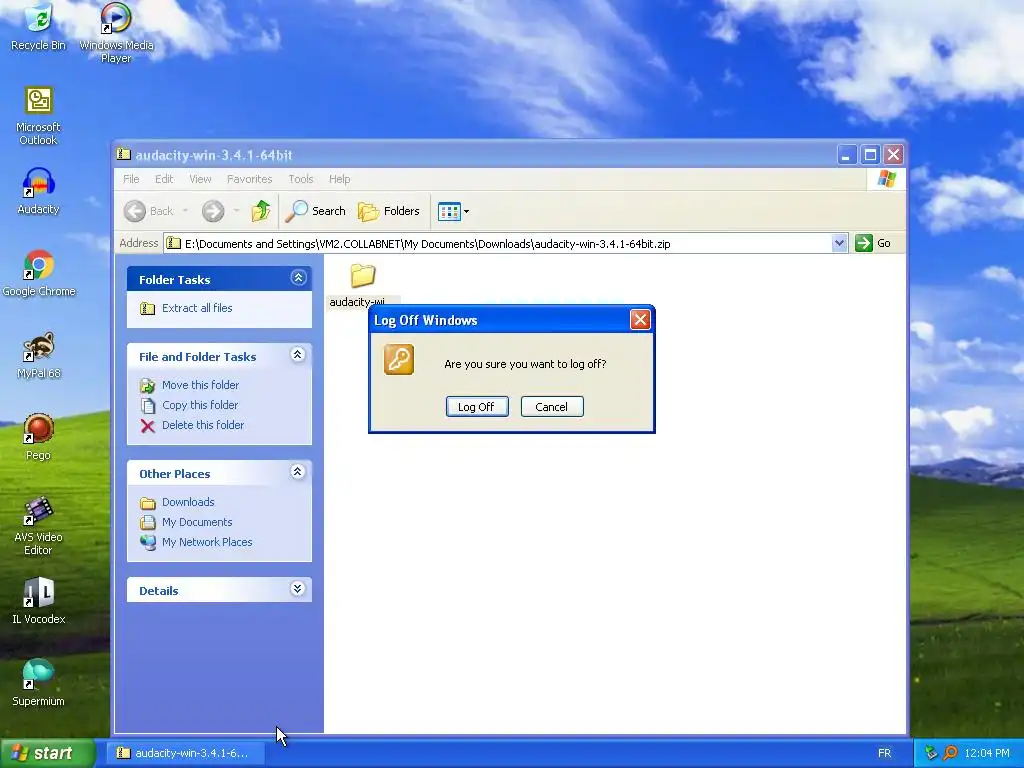Open the Windows start menu
This screenshot has height=768, width=1024.
click(x=47, y=753)
